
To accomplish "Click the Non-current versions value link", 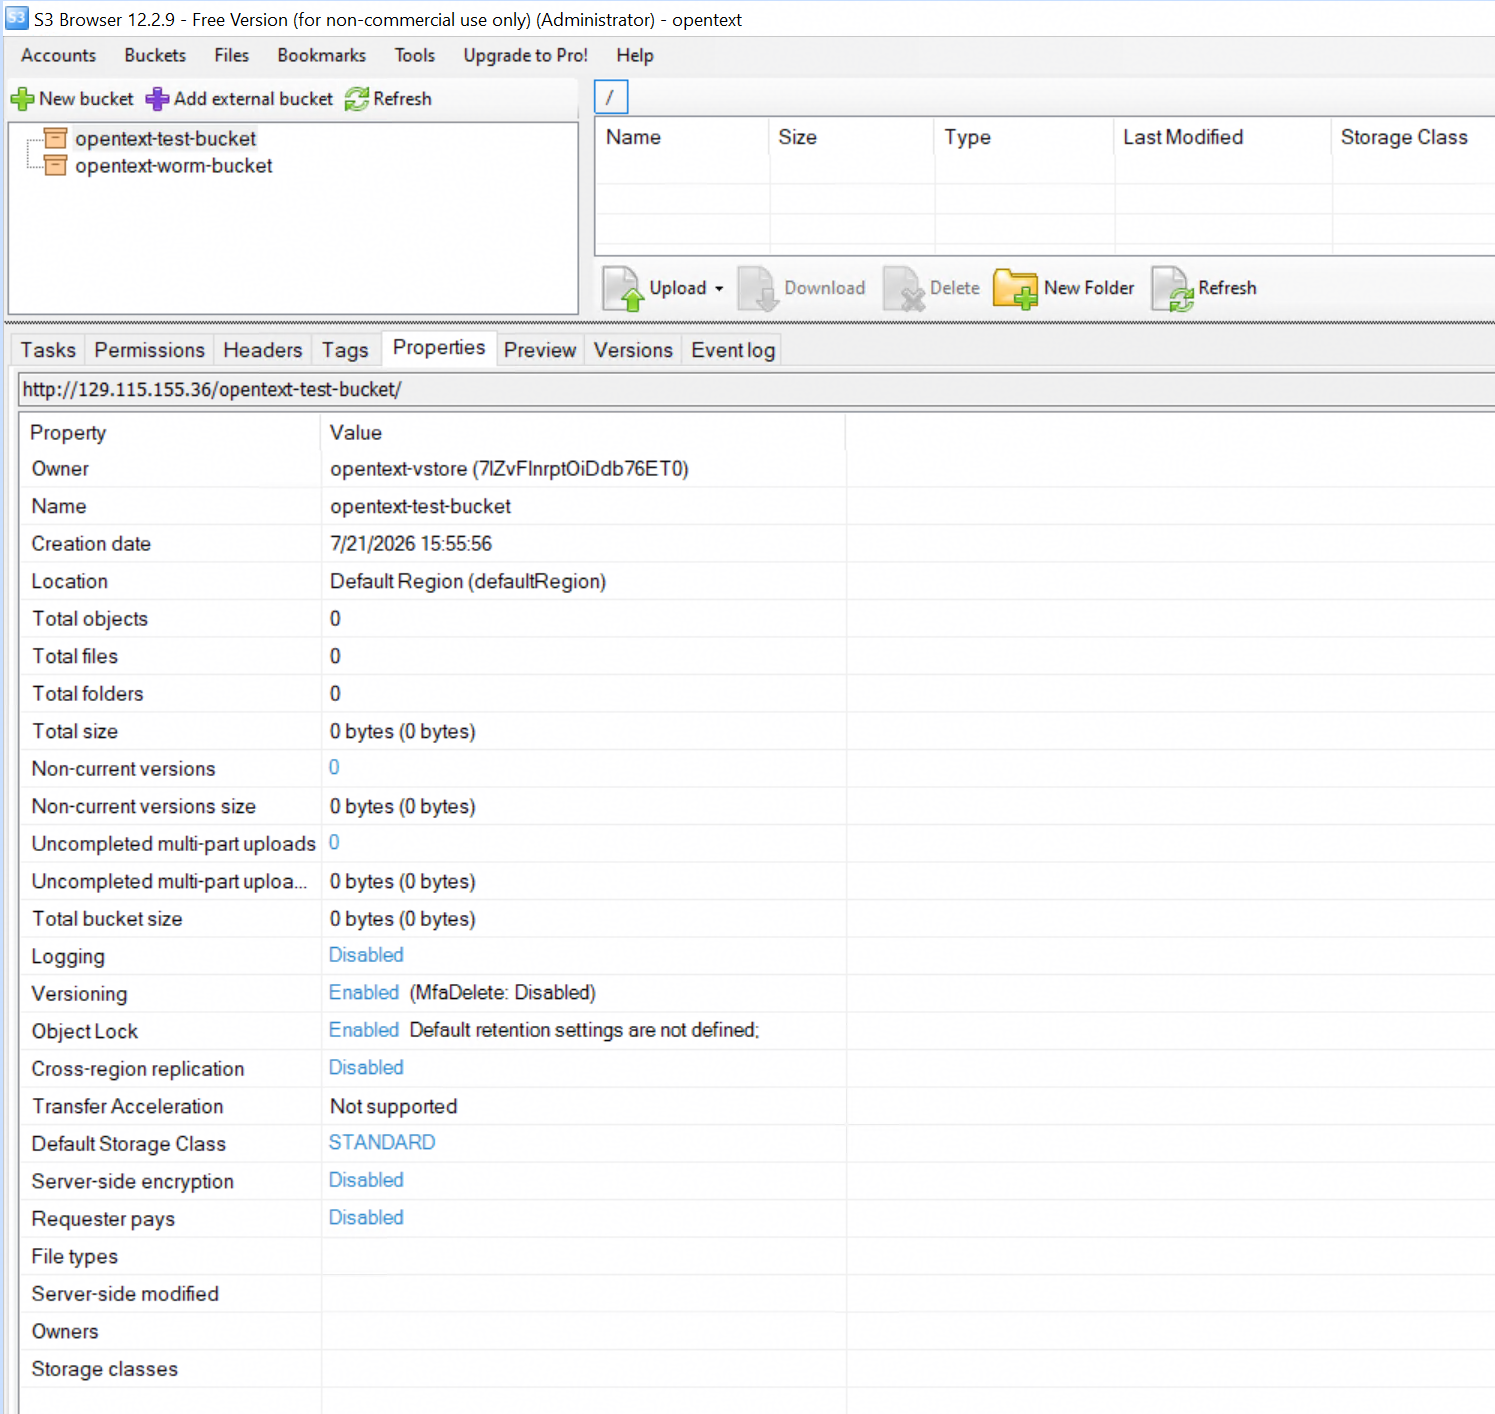I will [x=334, y=767].
